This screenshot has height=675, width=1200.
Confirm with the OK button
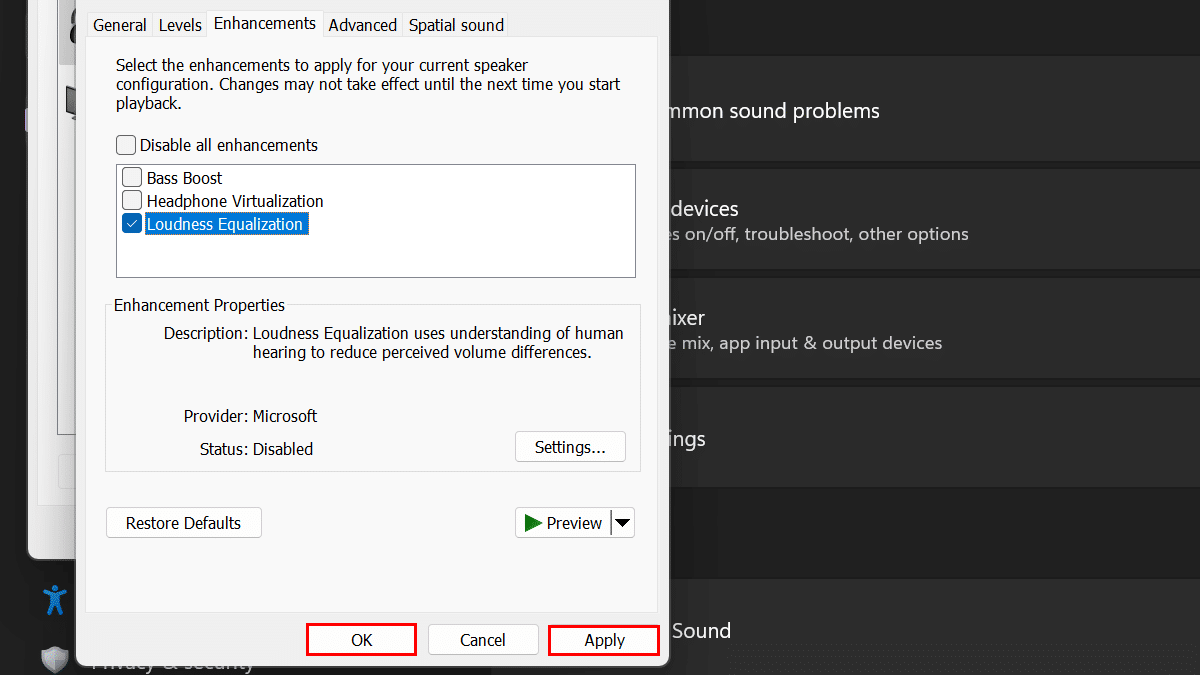pyautogui.click(x=361, y=640)
